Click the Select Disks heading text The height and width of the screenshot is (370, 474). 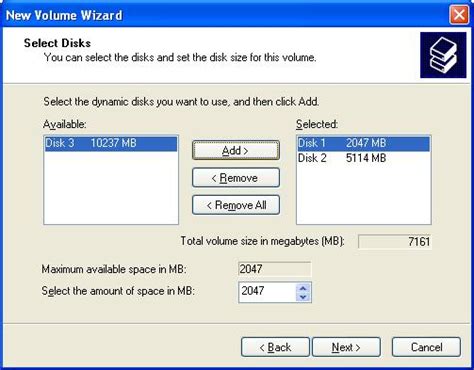pyautogui.click(x=57, y=43)
